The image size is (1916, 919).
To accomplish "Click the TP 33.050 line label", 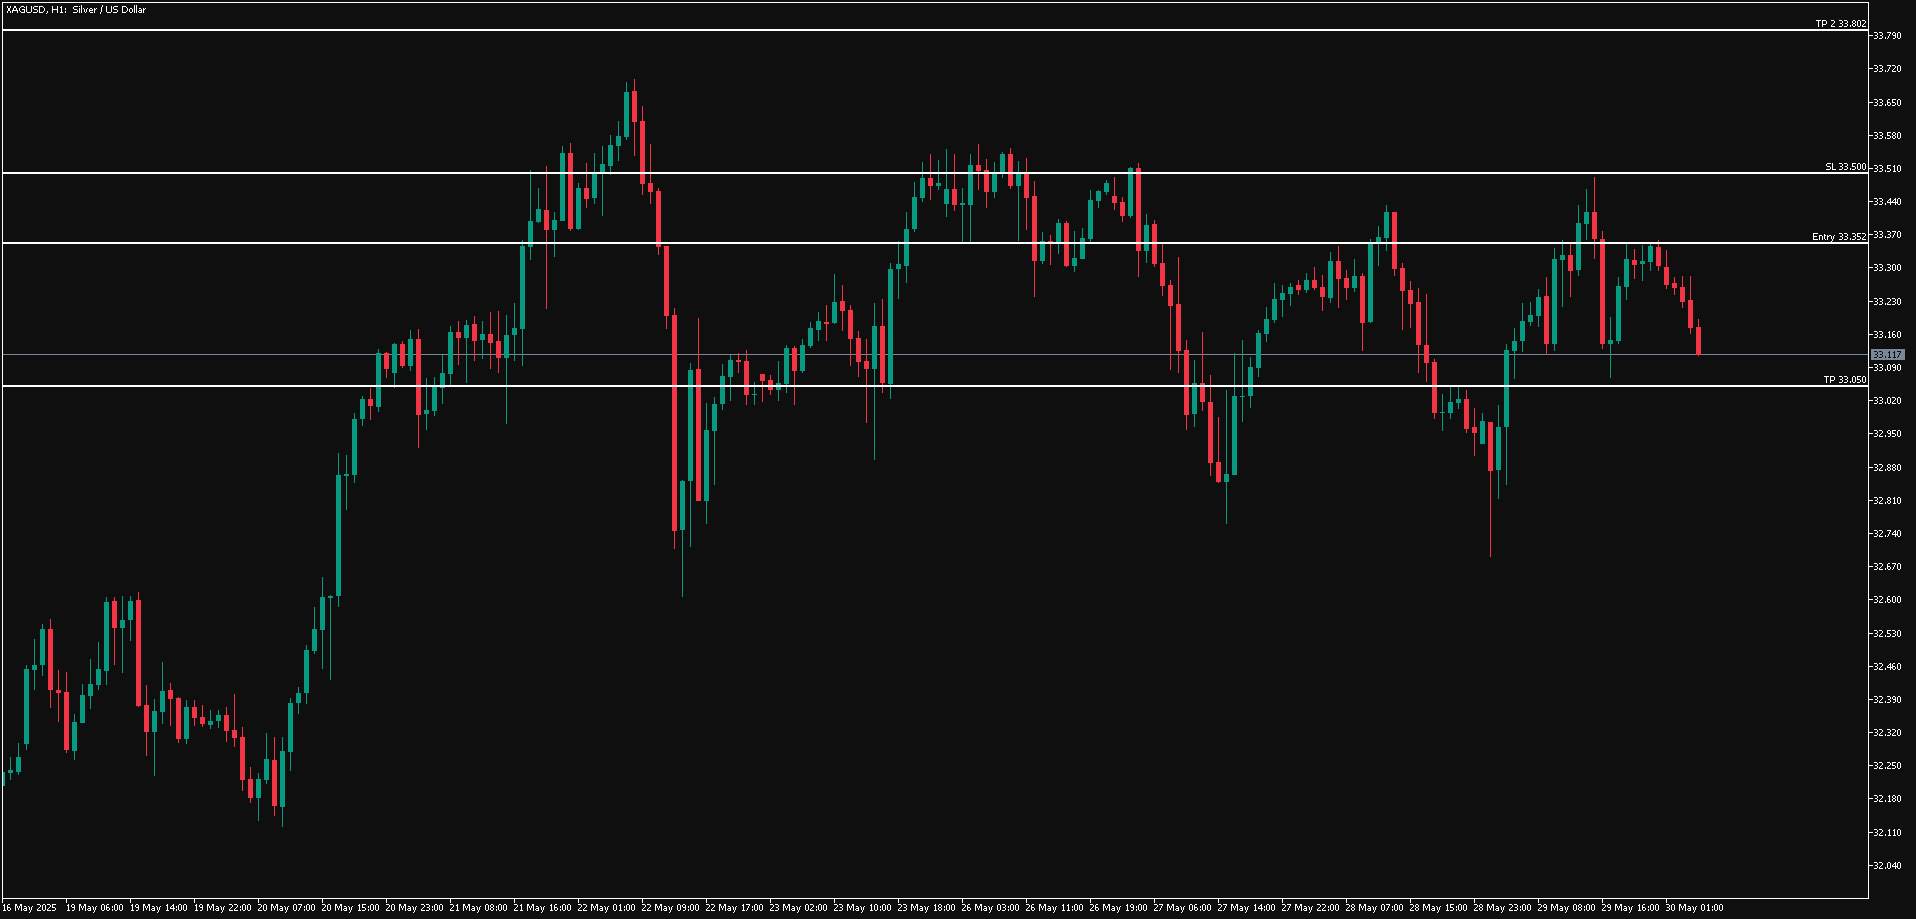I will pyautogui.click(x=1844, y=380).
